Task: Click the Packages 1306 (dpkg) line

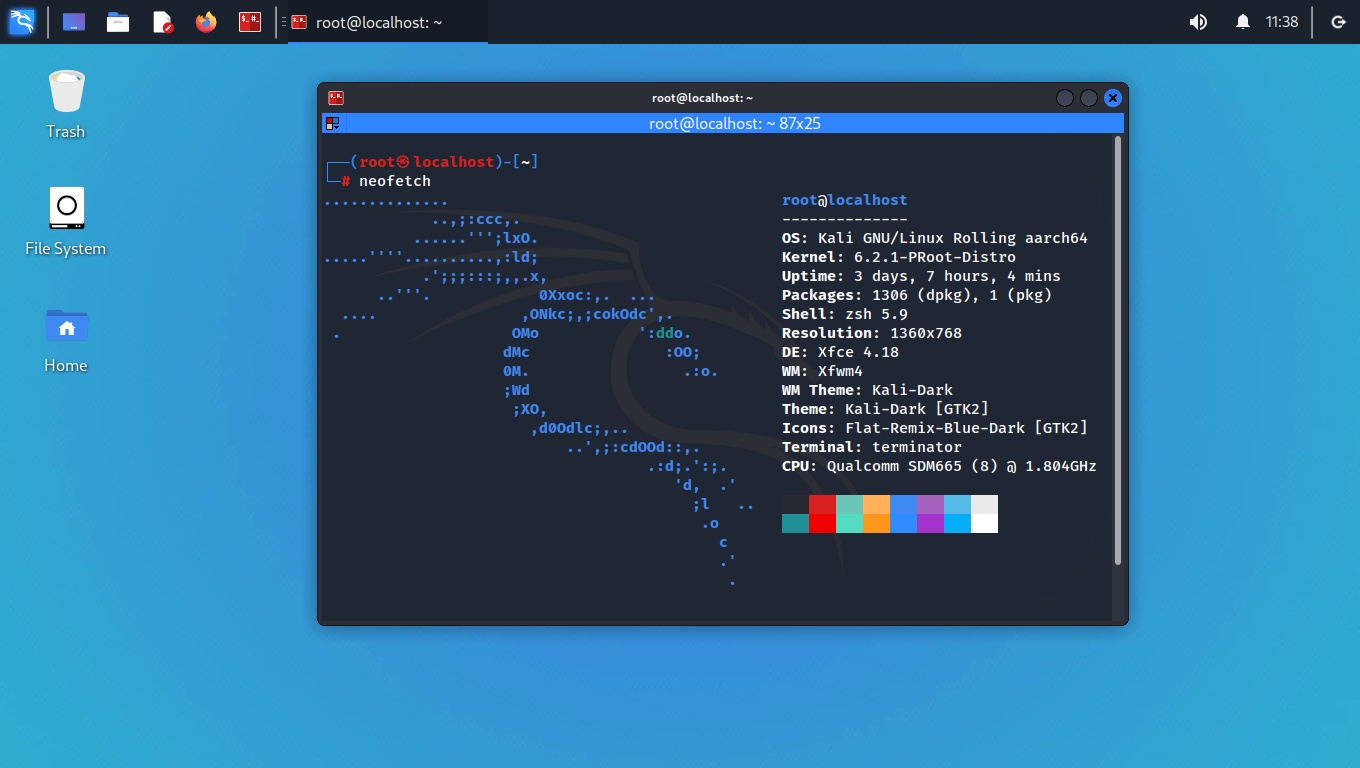Action: 917,295
